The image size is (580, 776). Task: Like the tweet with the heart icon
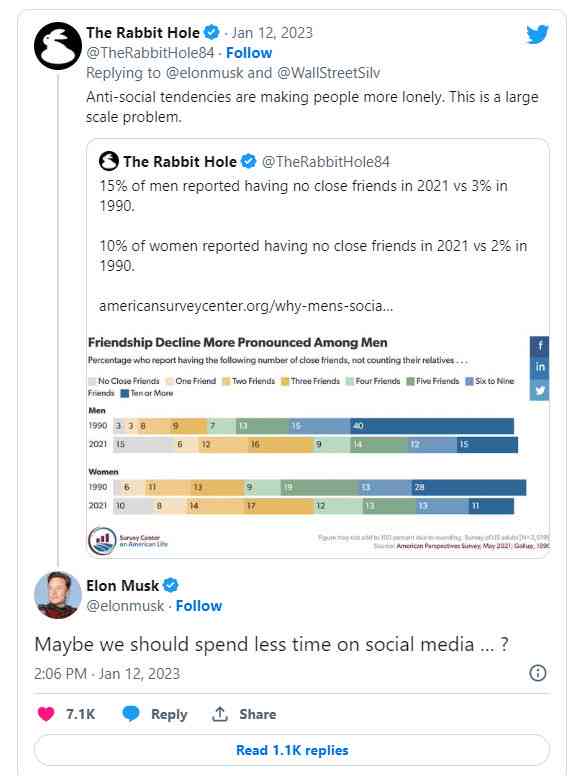click(x=46, y=714)
